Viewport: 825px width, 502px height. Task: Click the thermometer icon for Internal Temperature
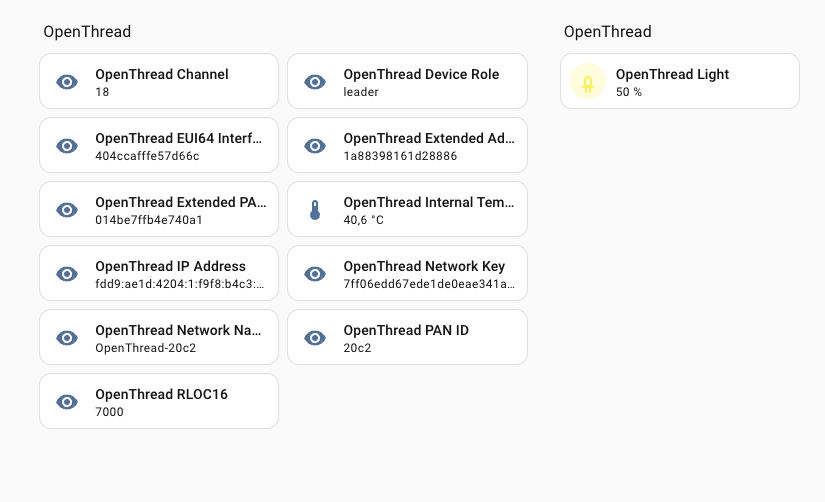[x=315, y=210]
